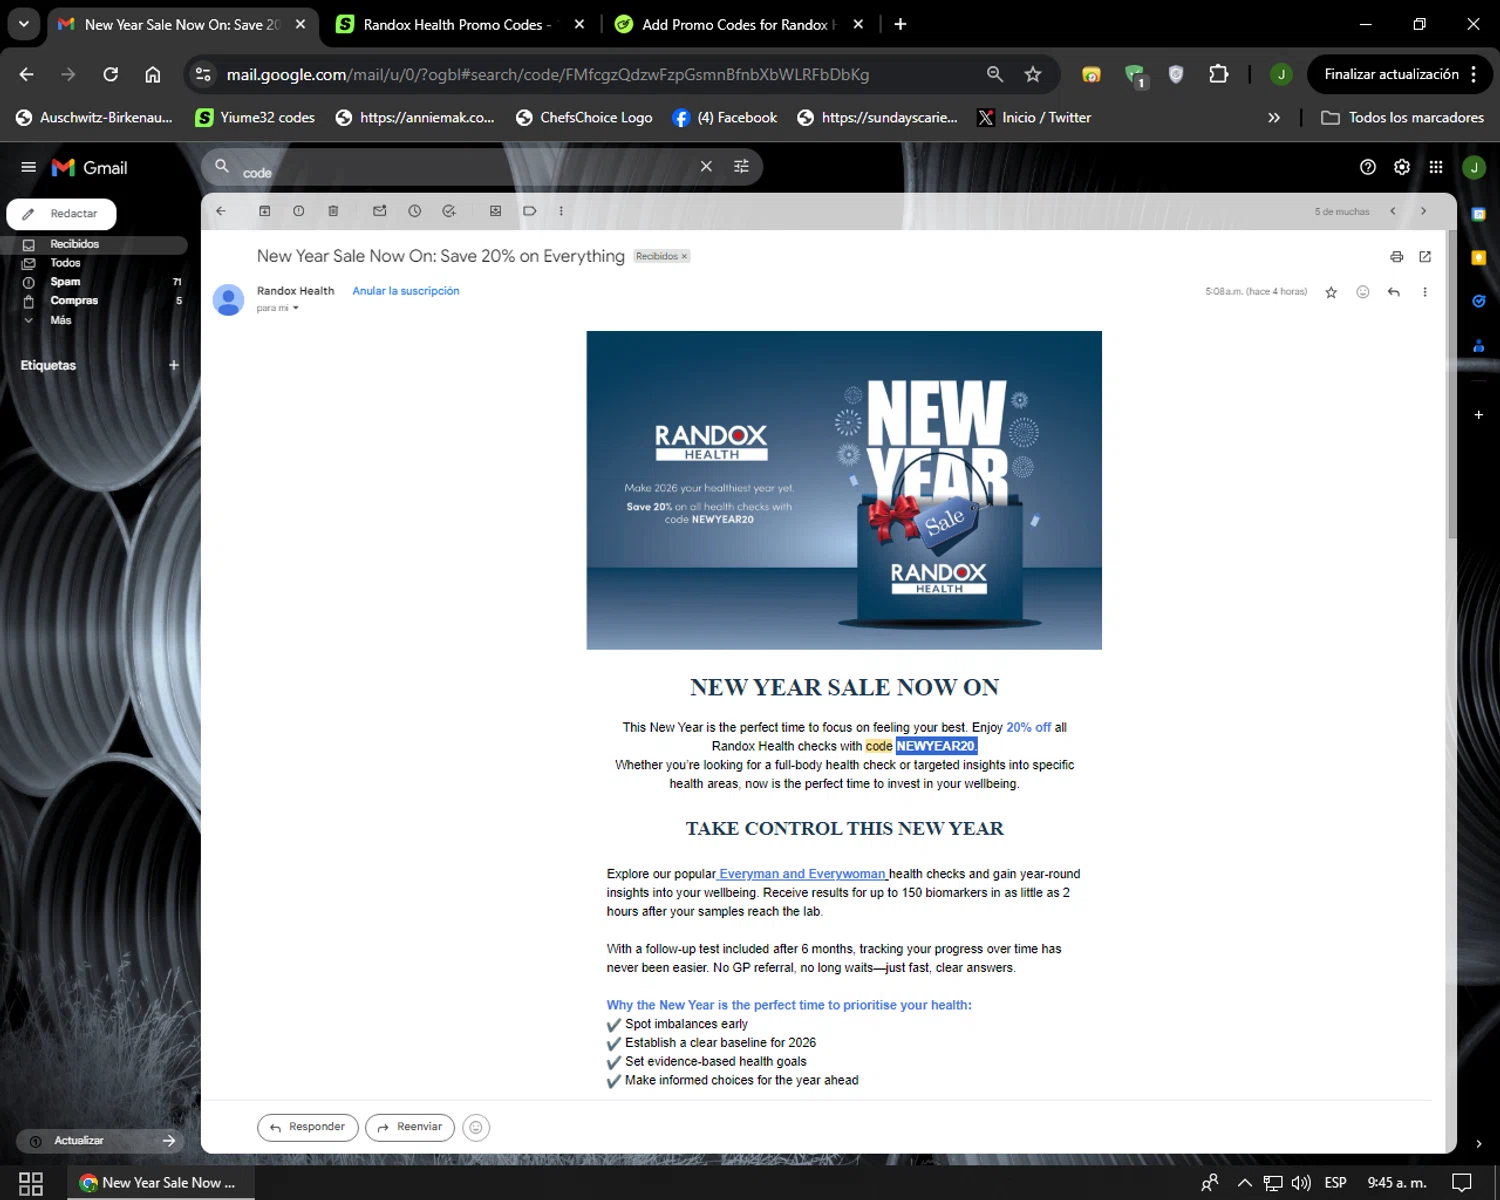The height and width of the screenshot is (1200, 1500).
Task: Click Anular la suscripción link
Action: [x=406, y=291]
